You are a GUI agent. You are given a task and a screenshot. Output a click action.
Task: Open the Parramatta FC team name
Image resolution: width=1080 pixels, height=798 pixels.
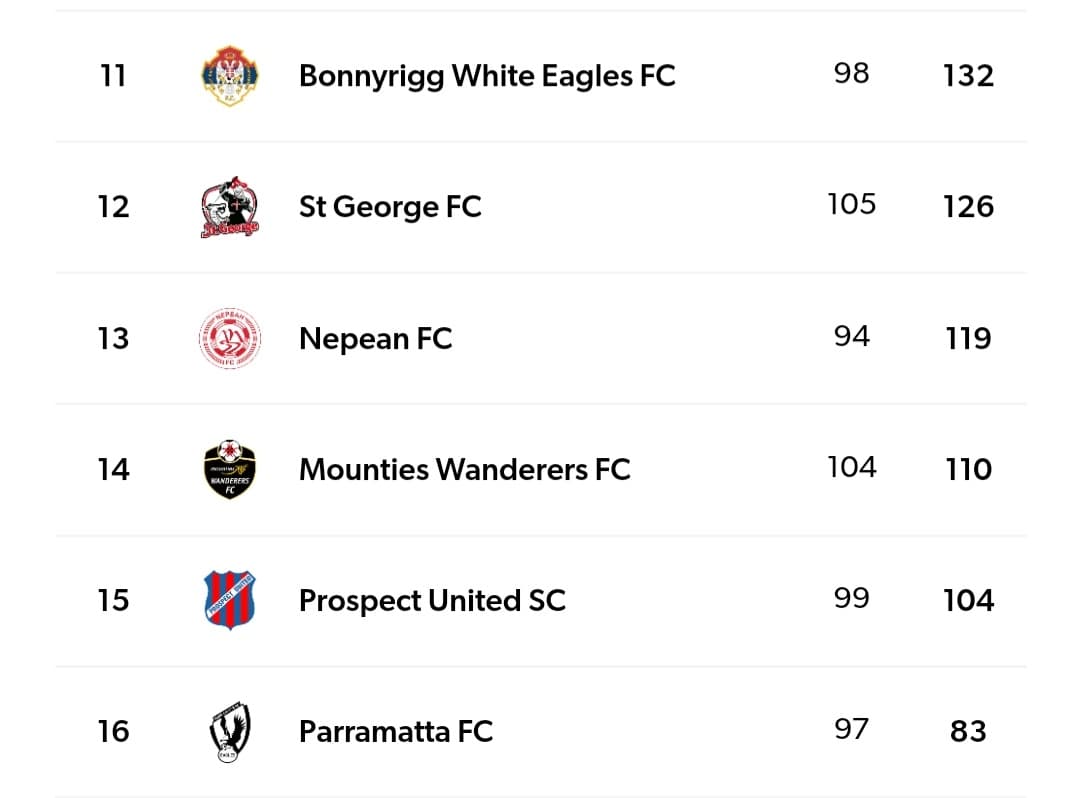(396, 731)
